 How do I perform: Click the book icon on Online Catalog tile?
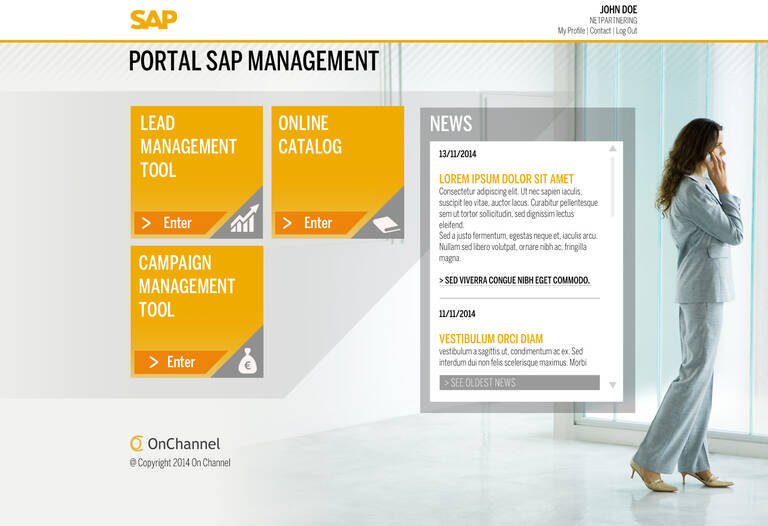tap(385, 224)
